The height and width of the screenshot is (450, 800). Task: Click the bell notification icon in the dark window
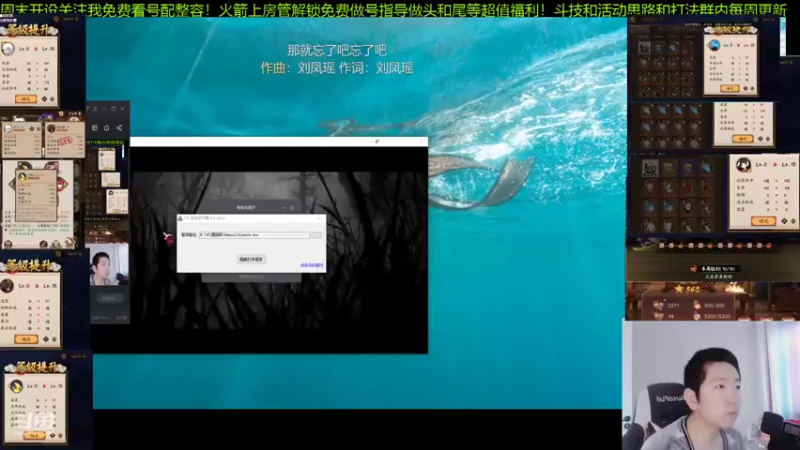pos(107,128)
